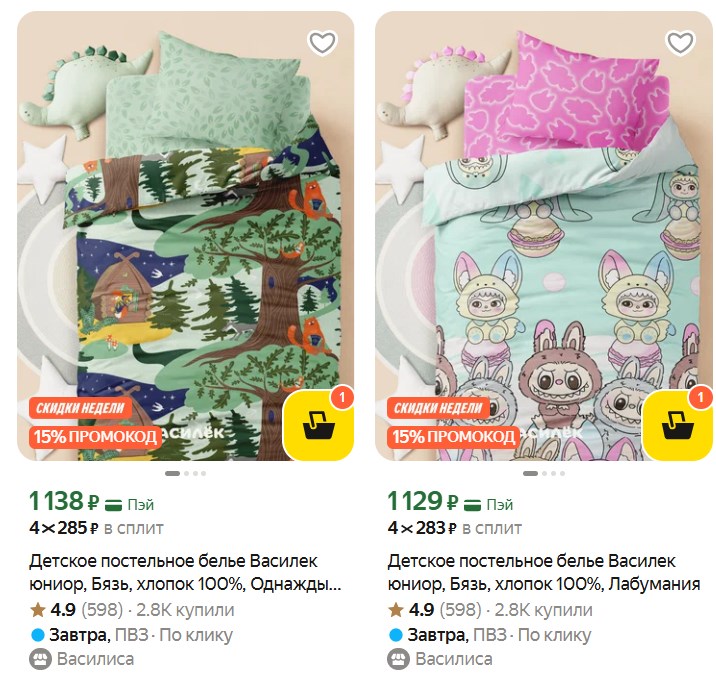Open the Labubu bedding product photo
716x685 pixels.
coord(543,240)
